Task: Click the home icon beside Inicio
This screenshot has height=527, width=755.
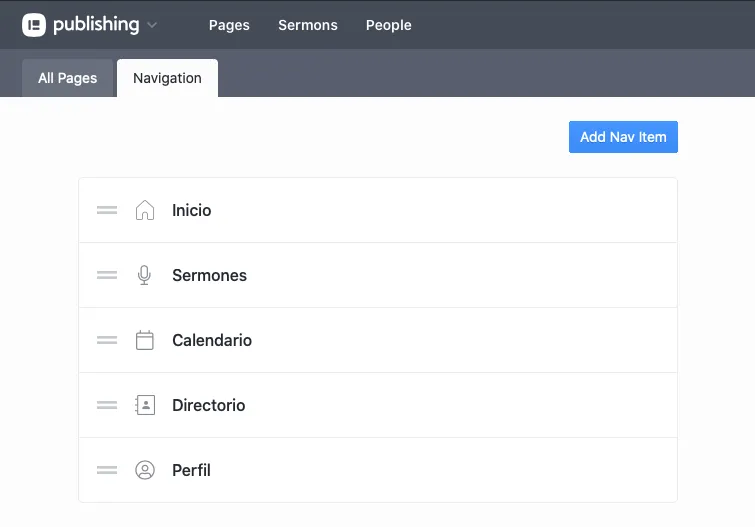Action: pos(145,210)
